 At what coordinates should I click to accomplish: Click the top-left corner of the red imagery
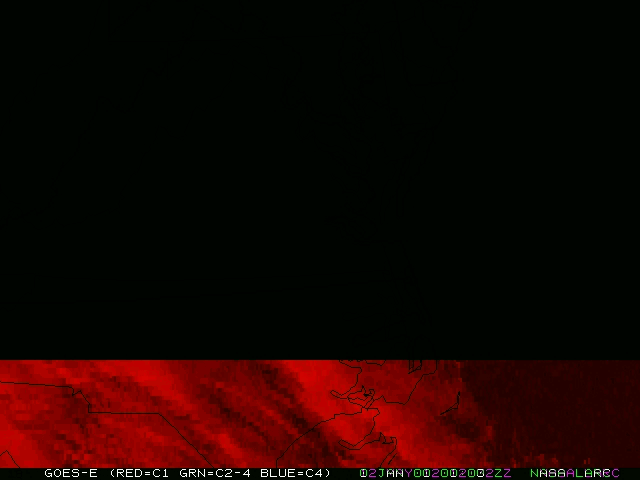3,363
